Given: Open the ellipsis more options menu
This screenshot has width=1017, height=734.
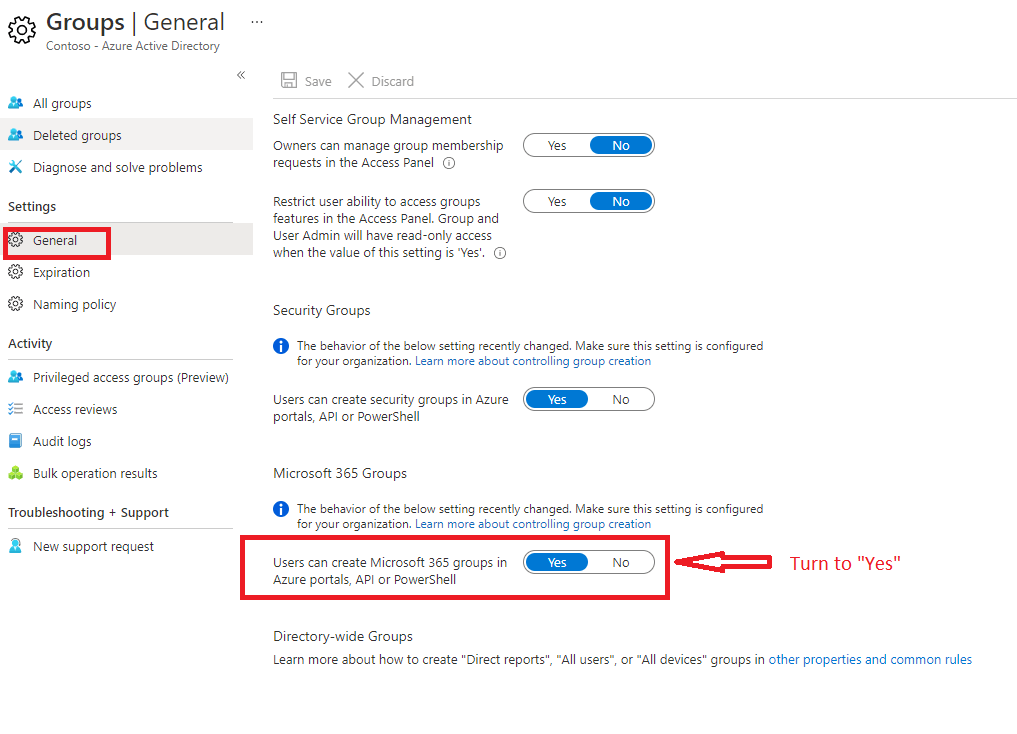Looking at the screenshot, I should click(257, 22).
